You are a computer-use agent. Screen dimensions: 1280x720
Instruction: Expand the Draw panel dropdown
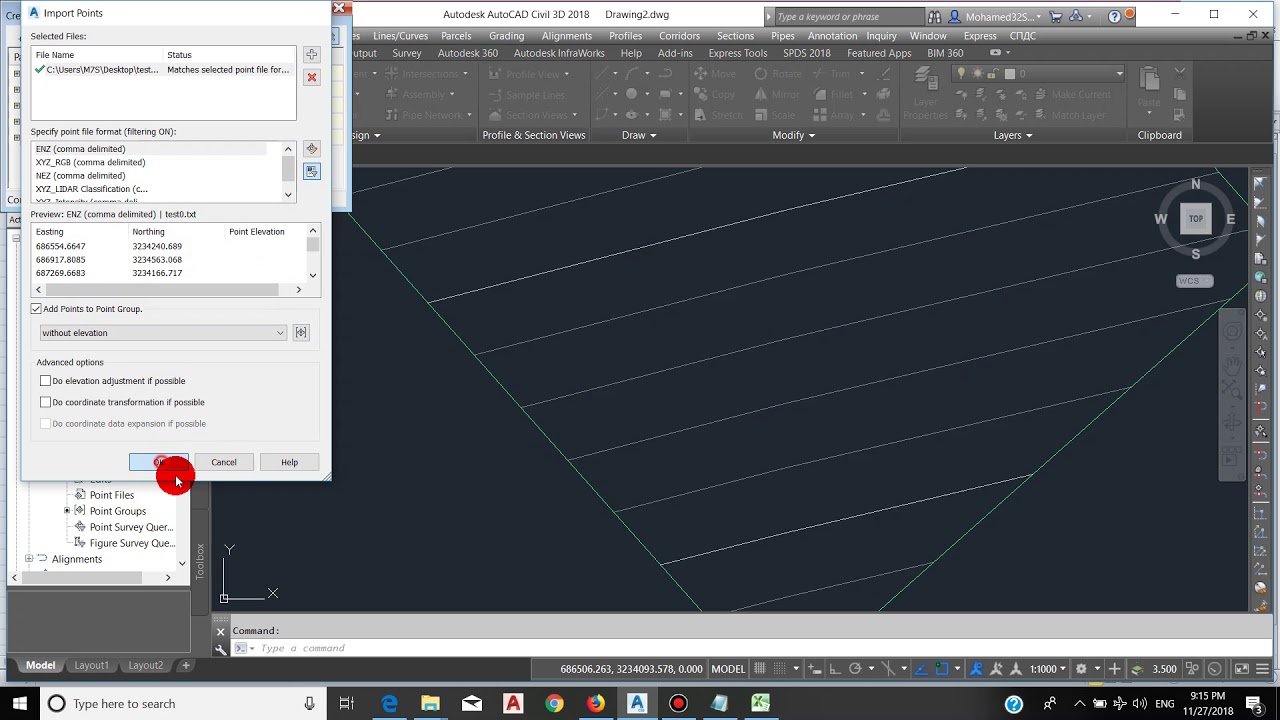(x=639, y=135)
